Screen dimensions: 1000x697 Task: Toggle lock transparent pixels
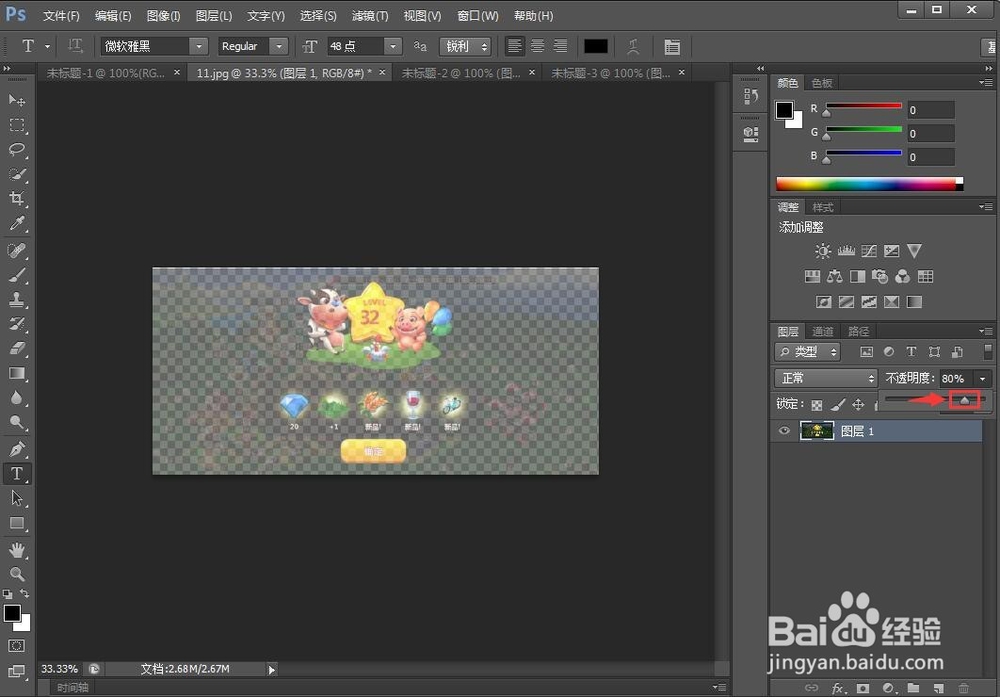(x=816, y=404)
